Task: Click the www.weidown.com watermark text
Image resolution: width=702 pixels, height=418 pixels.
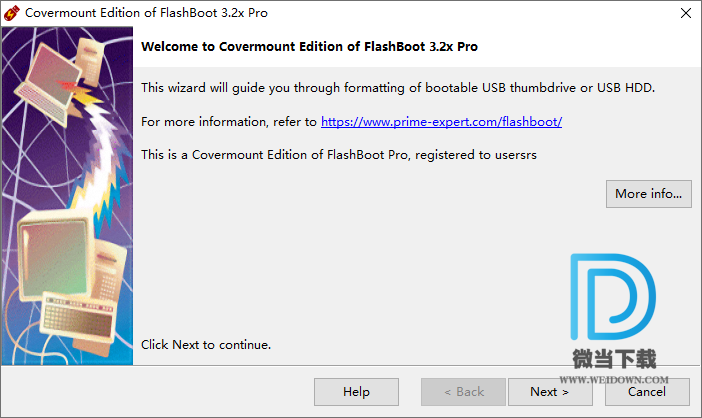Action: point(613,380)
